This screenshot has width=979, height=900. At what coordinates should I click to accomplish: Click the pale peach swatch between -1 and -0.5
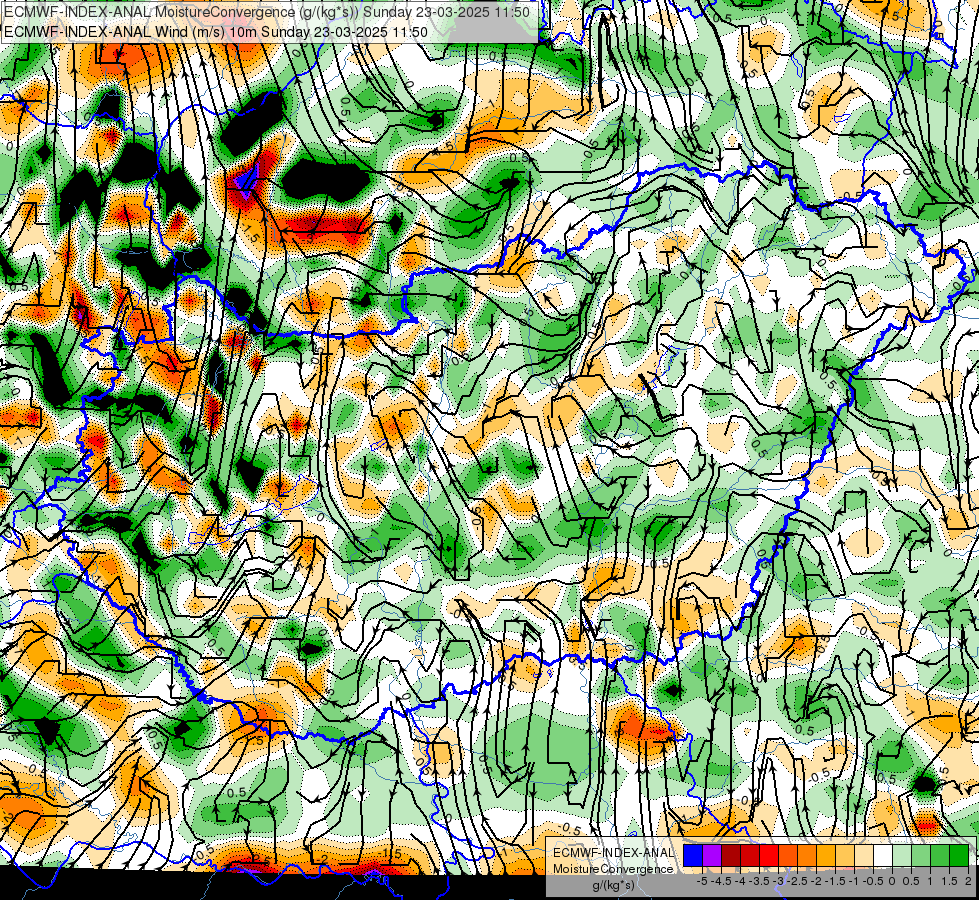(x=864, y=856)
